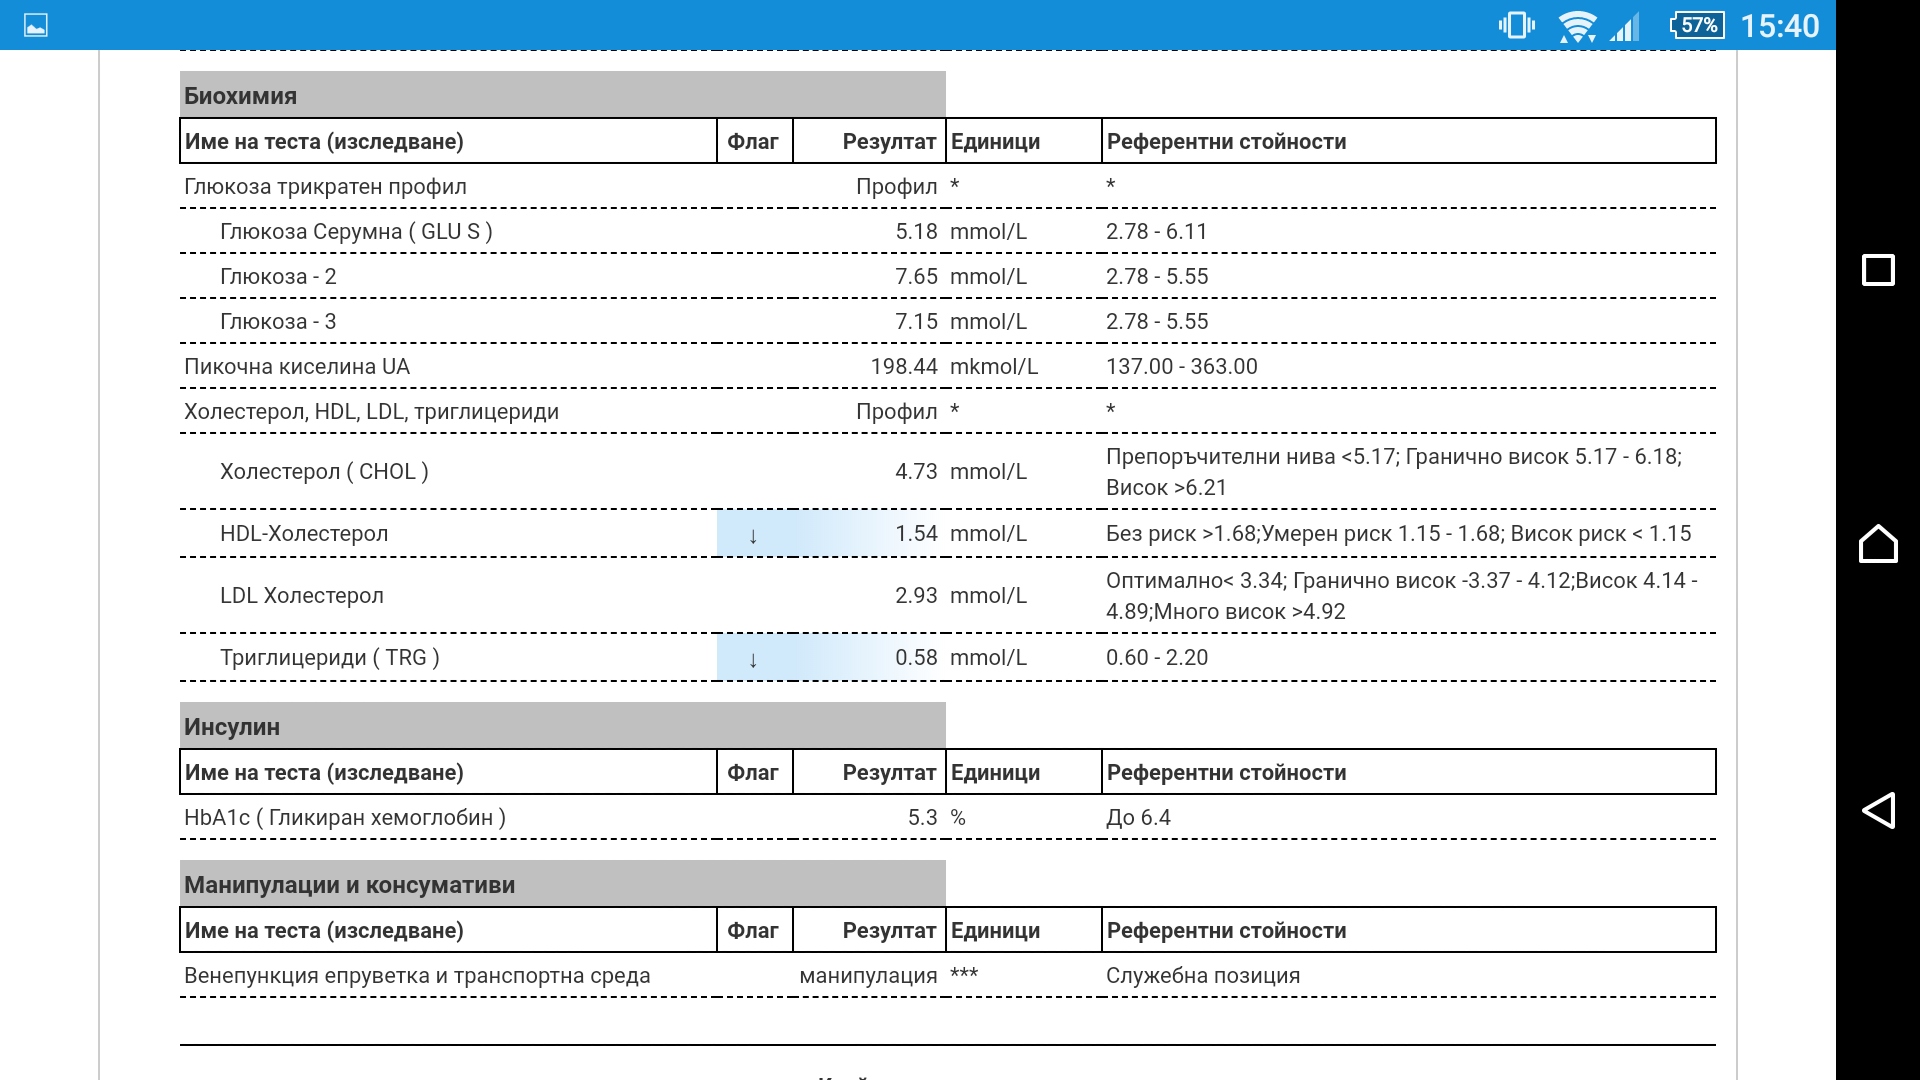Tap the Wi-Fi status icon
1920x1080 pixels.
pyautogui.click(x=1577, y=26)
